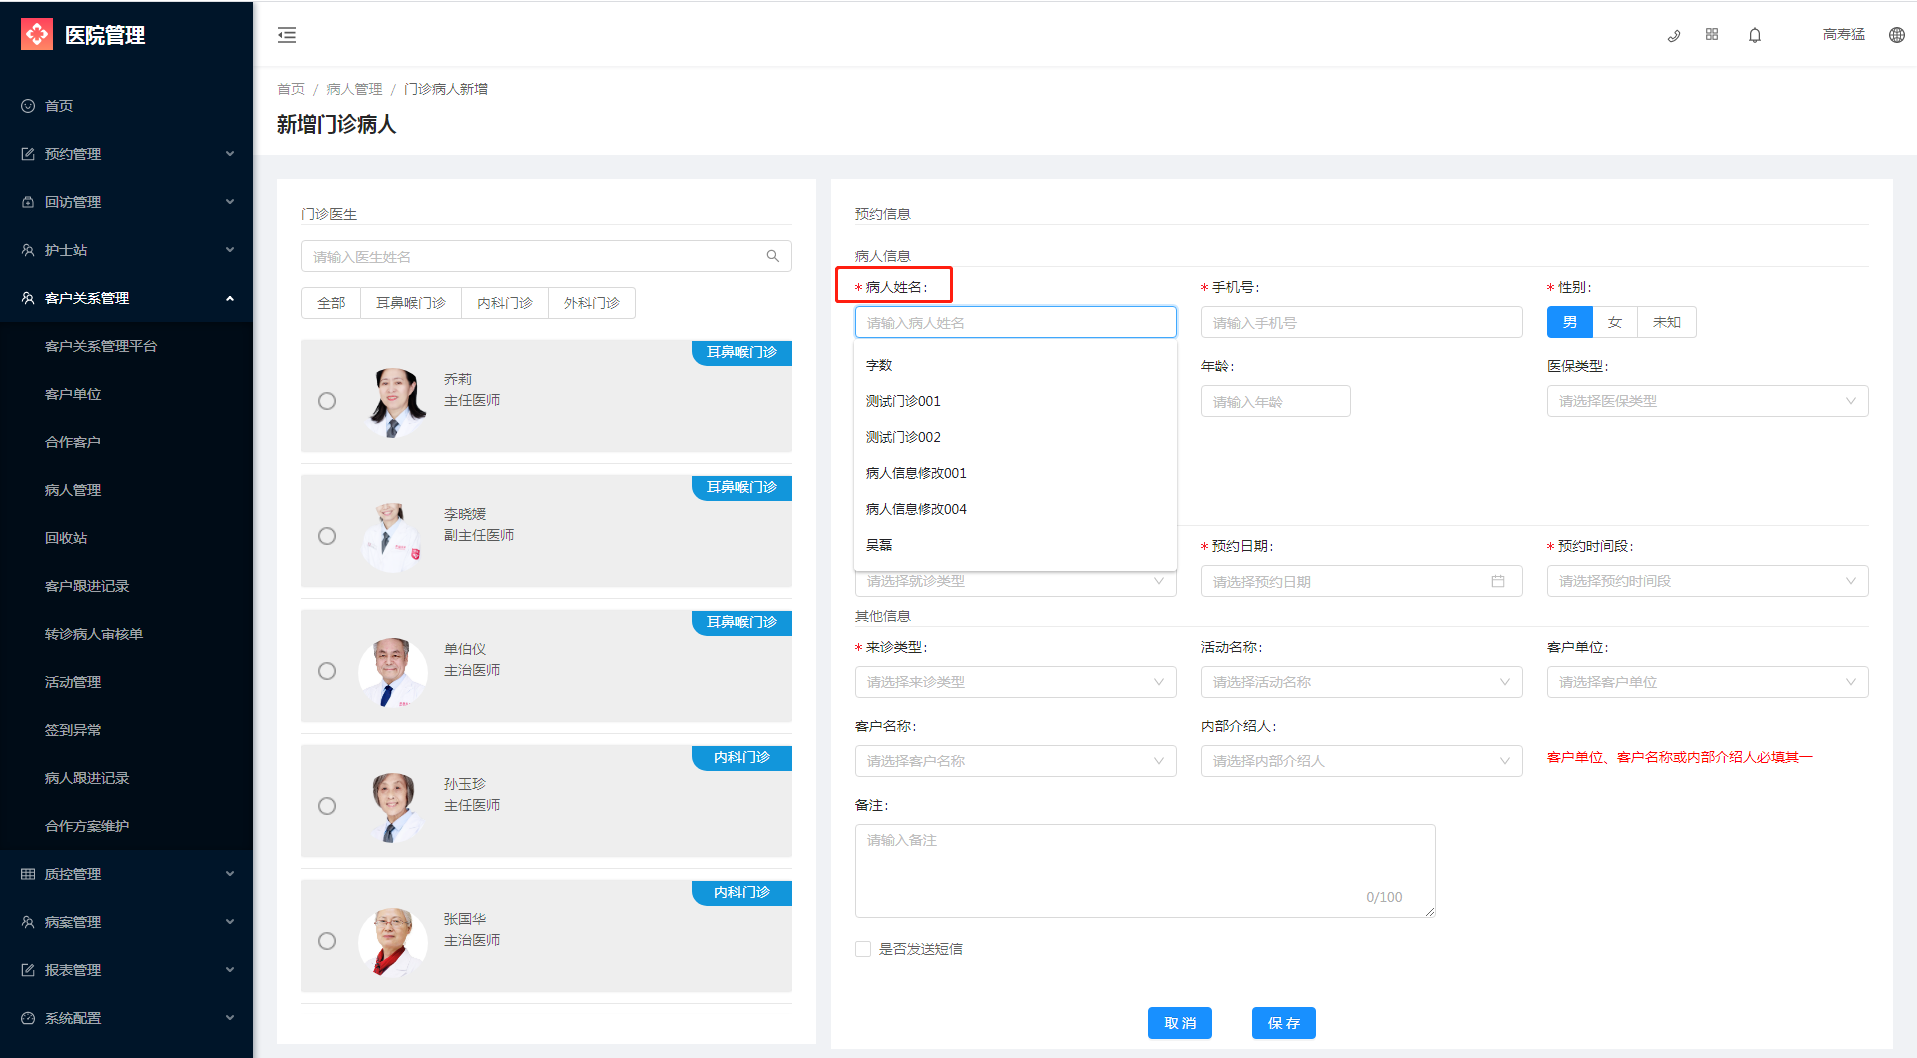Collapse the 客户关系管理 sidebar menu
Viewport: 1917px width, 1058px height.
tap(126, 298)
